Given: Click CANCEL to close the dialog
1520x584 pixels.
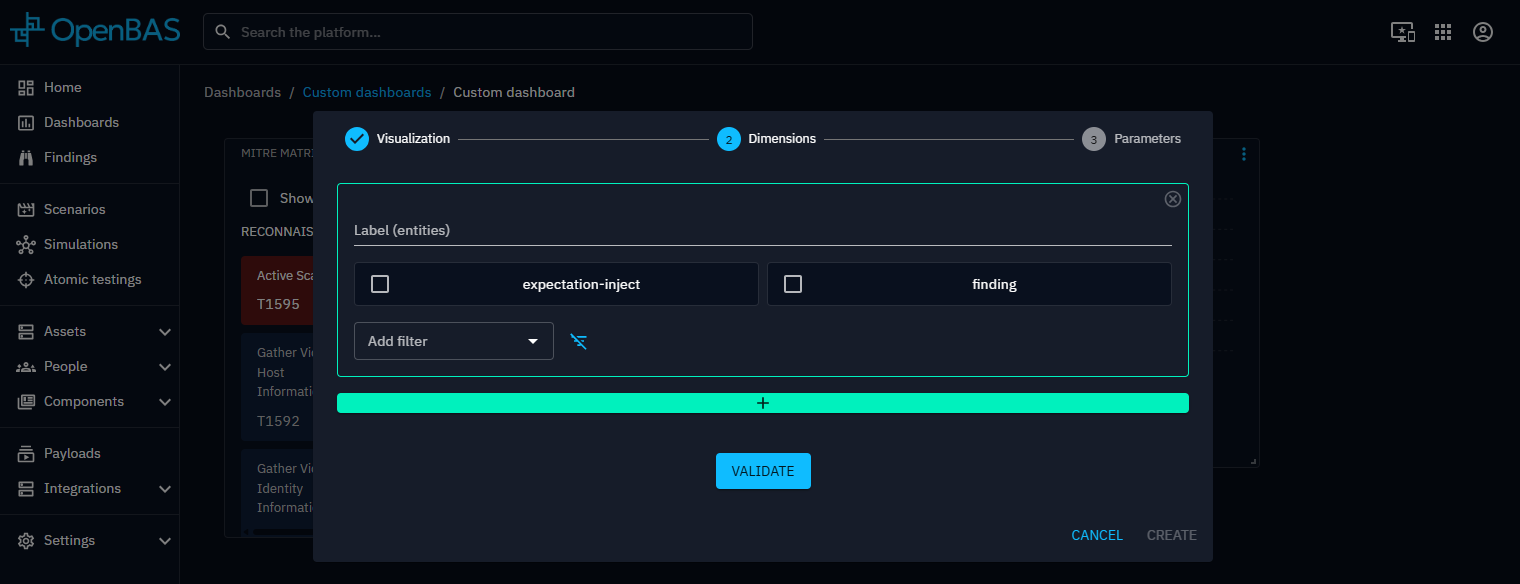Looking at the screenshot, I should [x=1096, y=535].
